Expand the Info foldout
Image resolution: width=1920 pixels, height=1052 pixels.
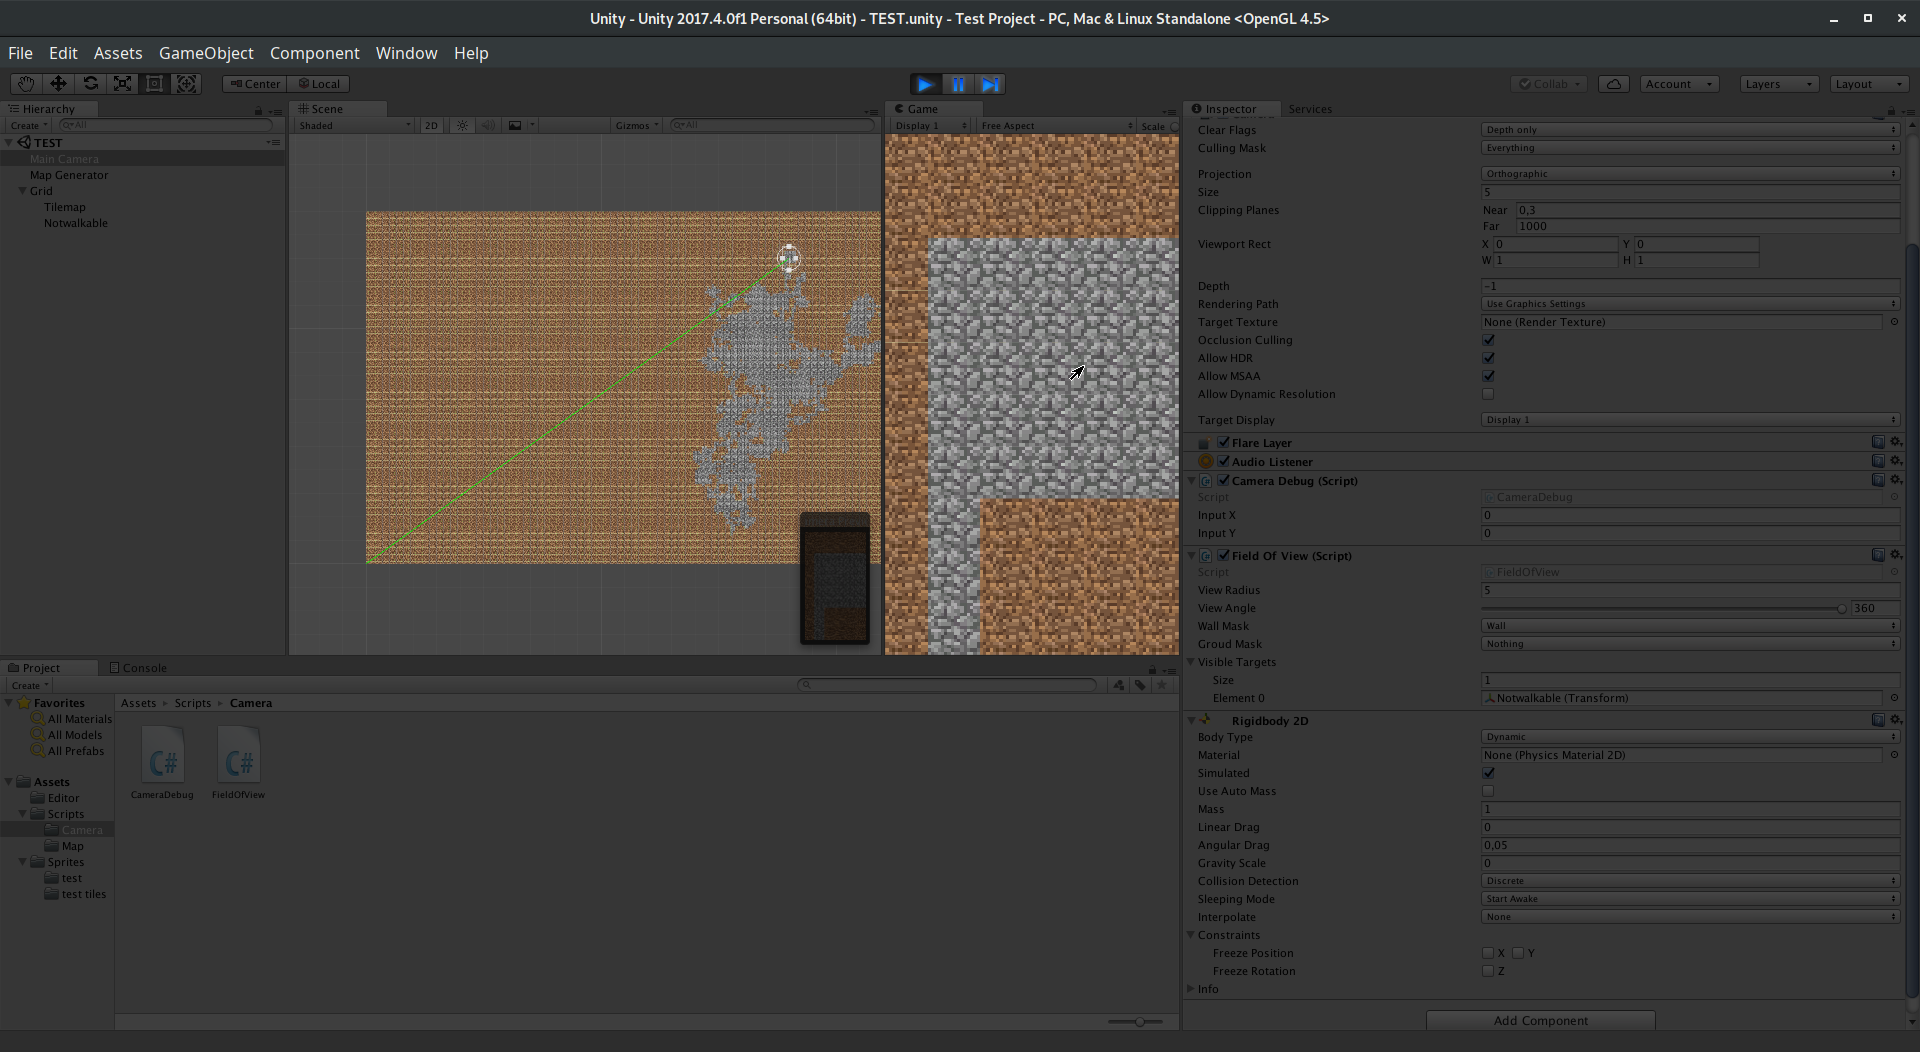click(x=1191, y=989)
